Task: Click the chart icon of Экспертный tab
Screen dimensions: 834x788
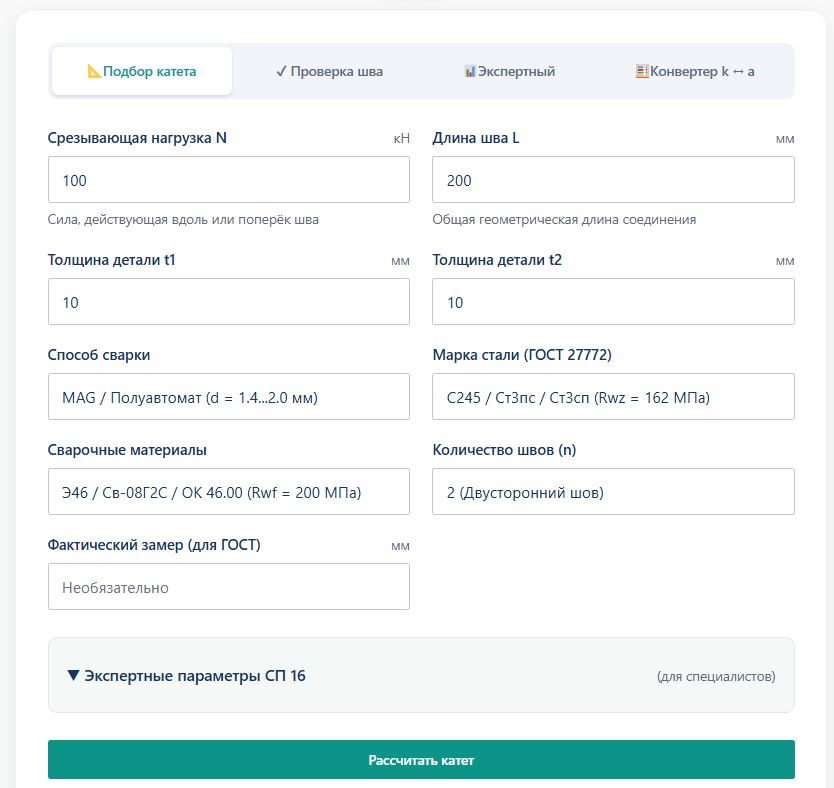Action: (470, 71)
